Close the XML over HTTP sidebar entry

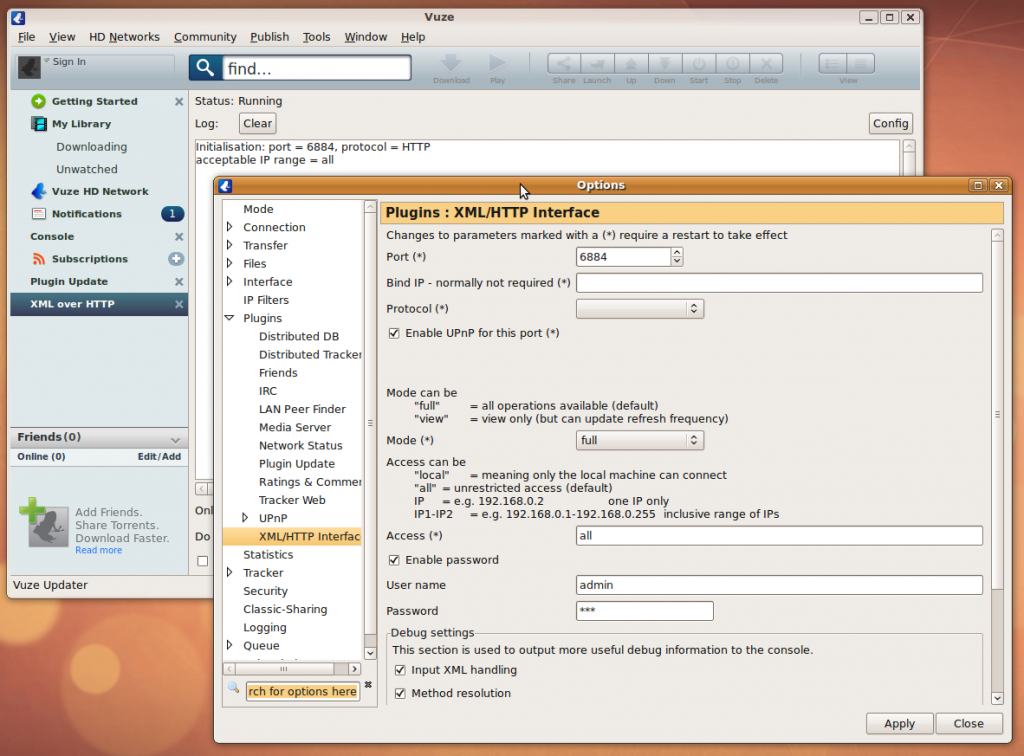click(x=179, y=304)
